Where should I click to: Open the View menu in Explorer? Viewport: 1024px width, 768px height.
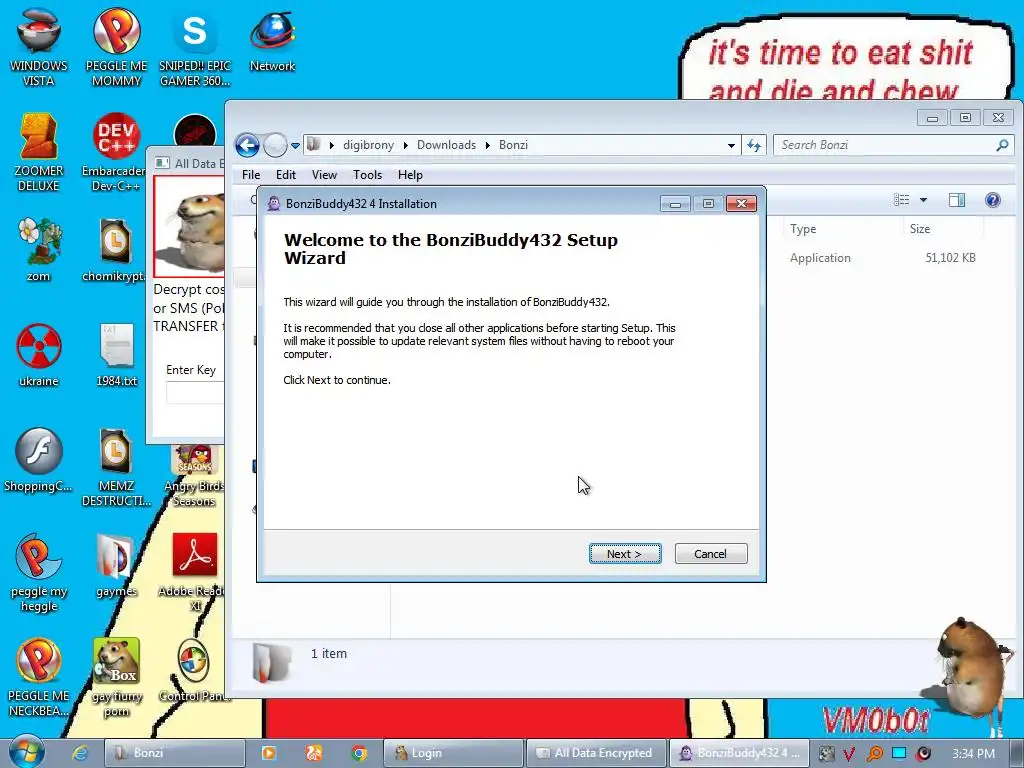coord(324,175)
